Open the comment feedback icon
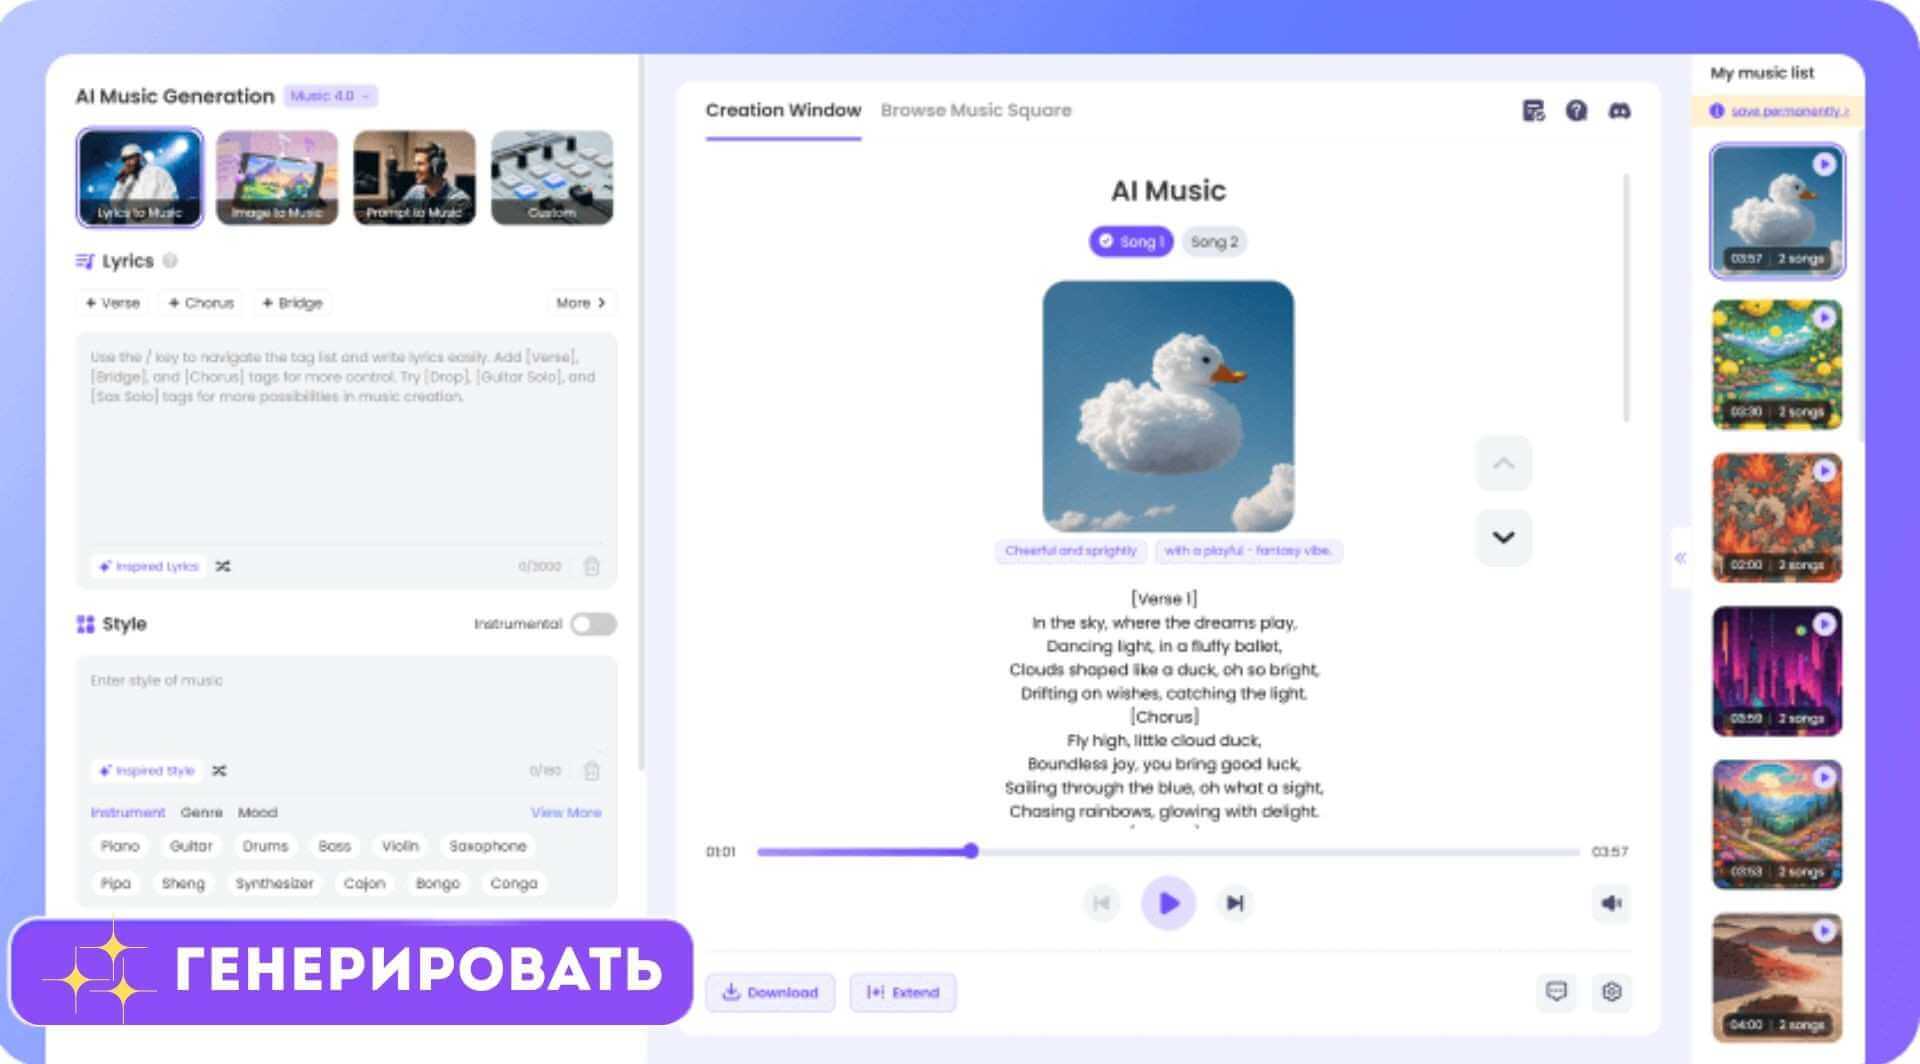This screenshot has width=1920, height=1064. [1556, 992]
